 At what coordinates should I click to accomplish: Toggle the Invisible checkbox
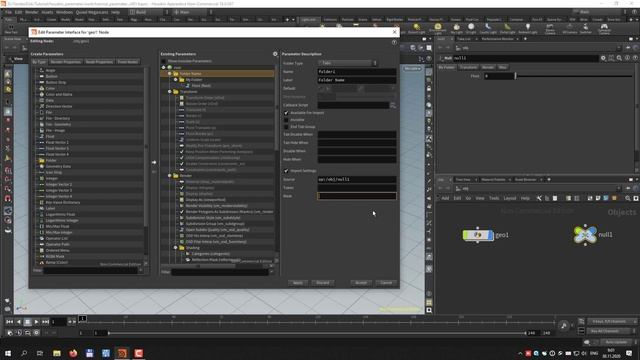pos(286,120)
